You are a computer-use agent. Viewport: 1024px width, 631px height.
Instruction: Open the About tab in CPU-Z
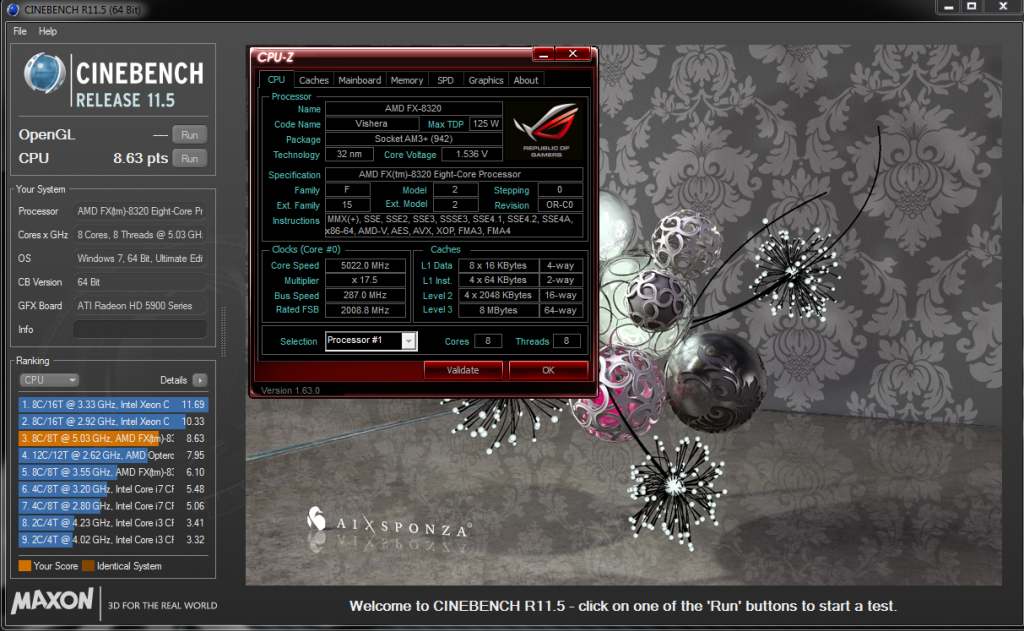(x=526, y=80)
